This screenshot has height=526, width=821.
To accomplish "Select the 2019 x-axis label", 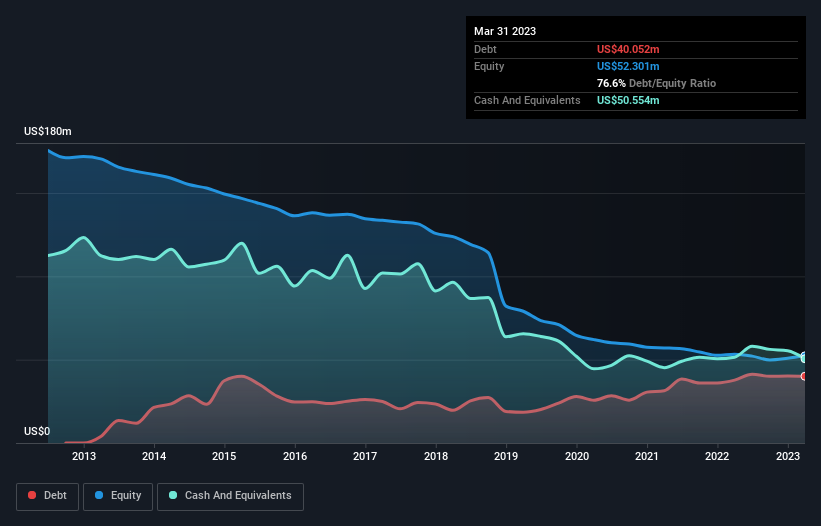I will tap(506, 456).
